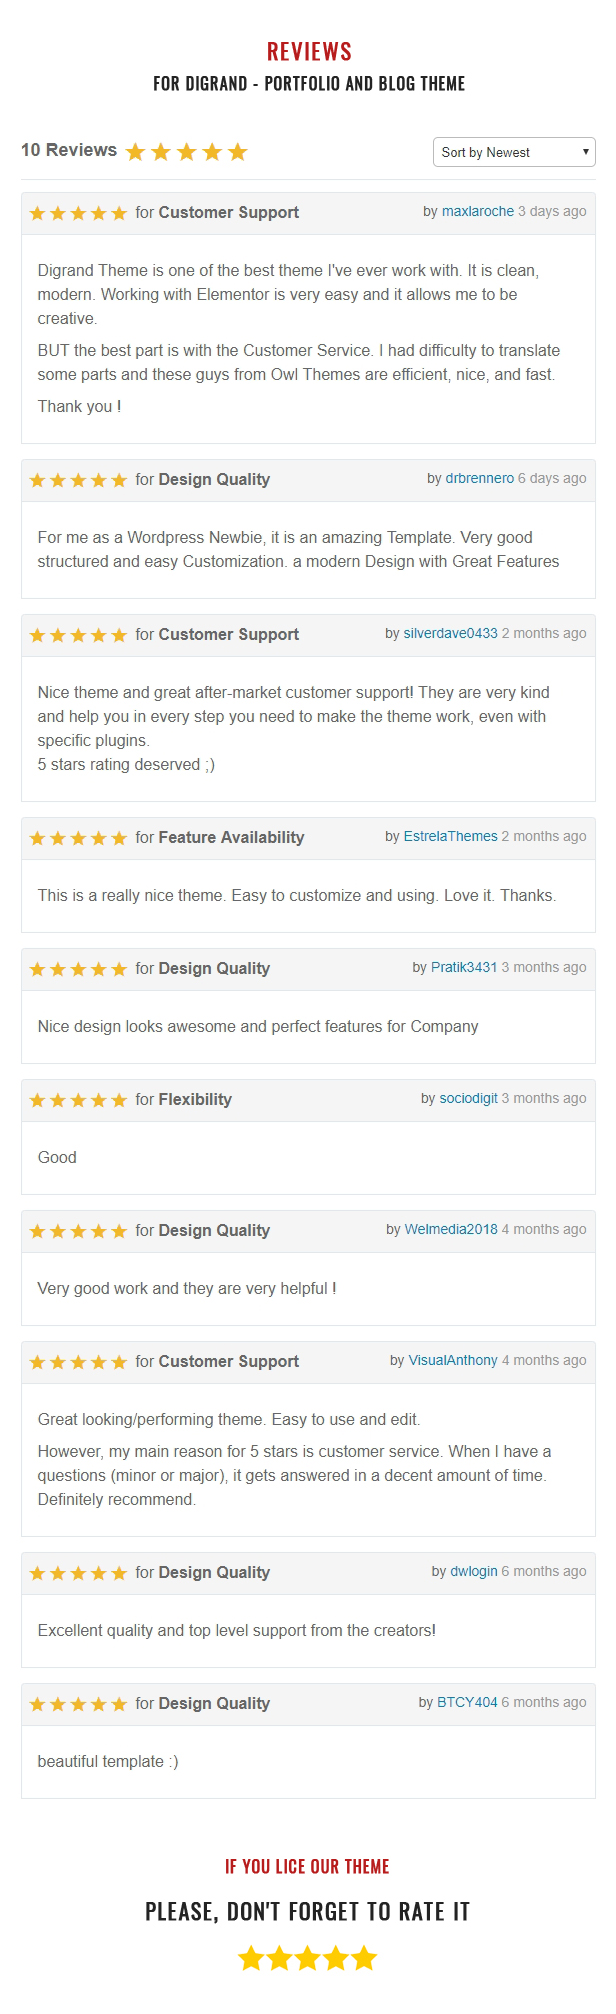View Welmedia2018's profile
The width and height of the screenshot is (616, 2014).
coord(451,1229)
